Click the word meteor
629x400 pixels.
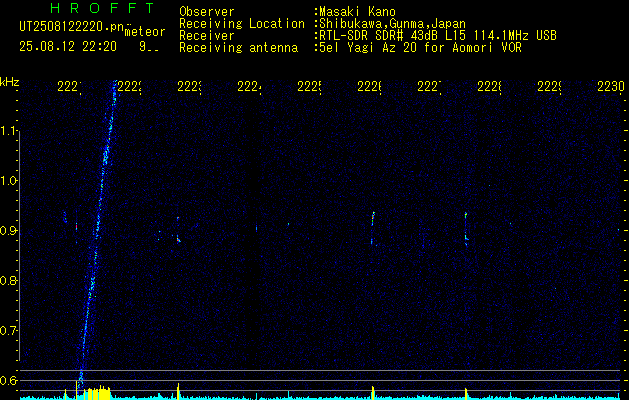pyautogui.click(x=145, y=32)
